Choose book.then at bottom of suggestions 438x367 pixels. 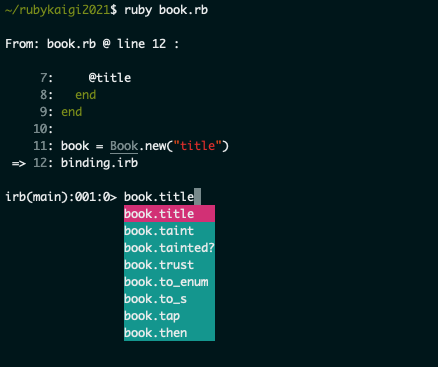[x=169, y=333]
